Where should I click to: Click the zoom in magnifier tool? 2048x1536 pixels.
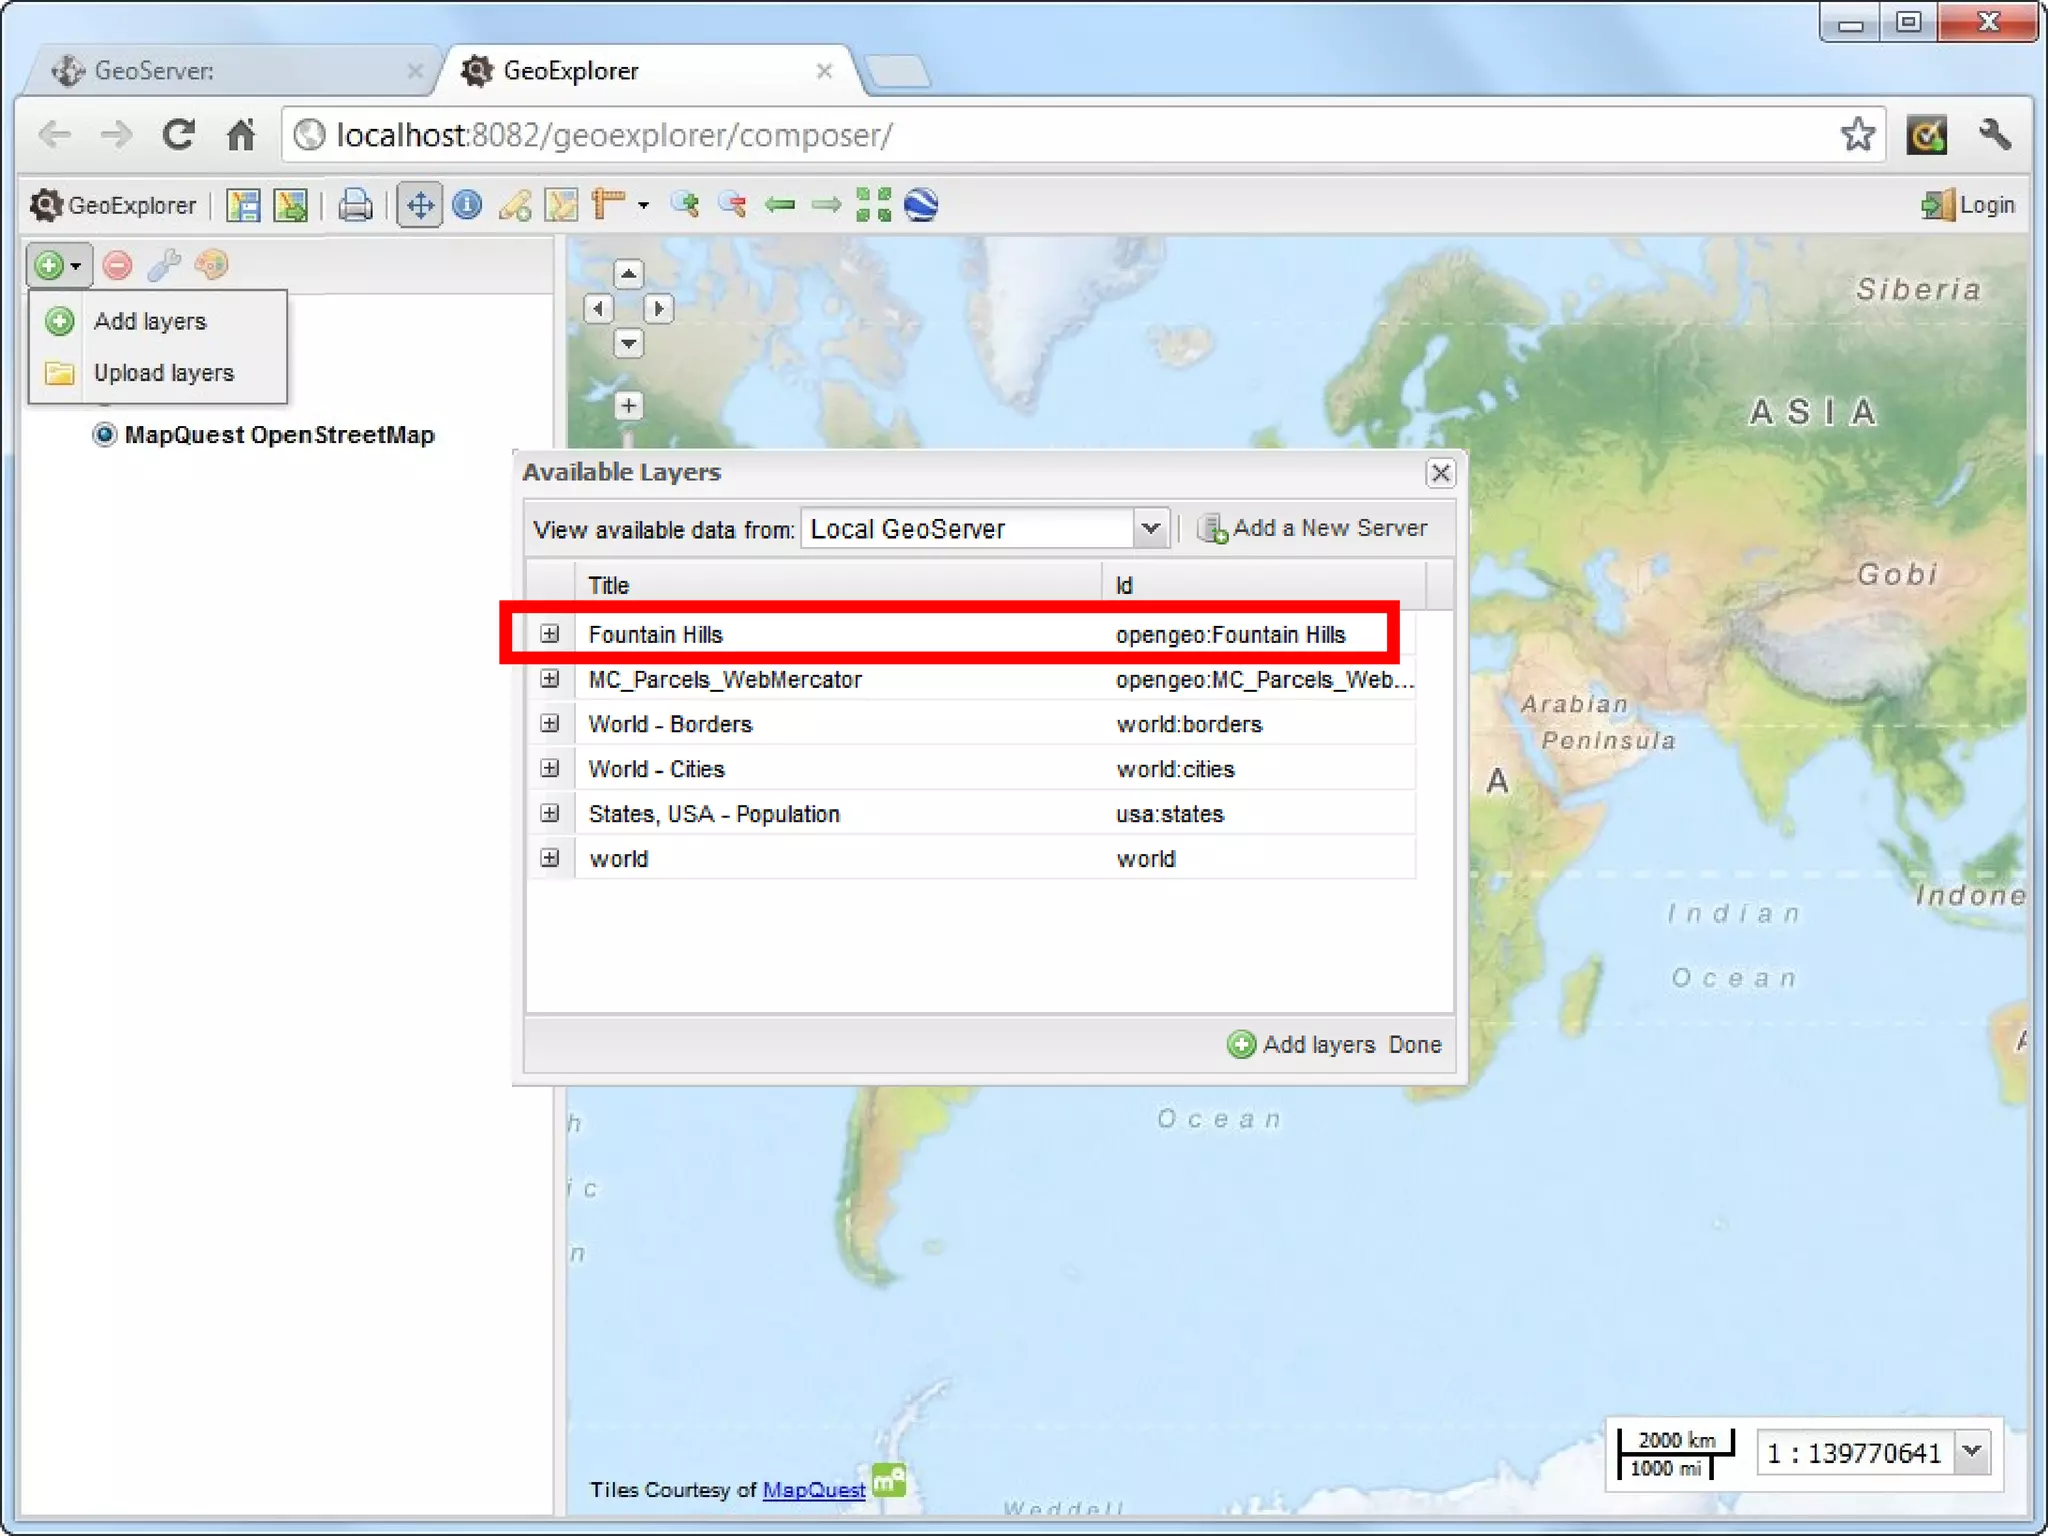click(x=685, y=205)
